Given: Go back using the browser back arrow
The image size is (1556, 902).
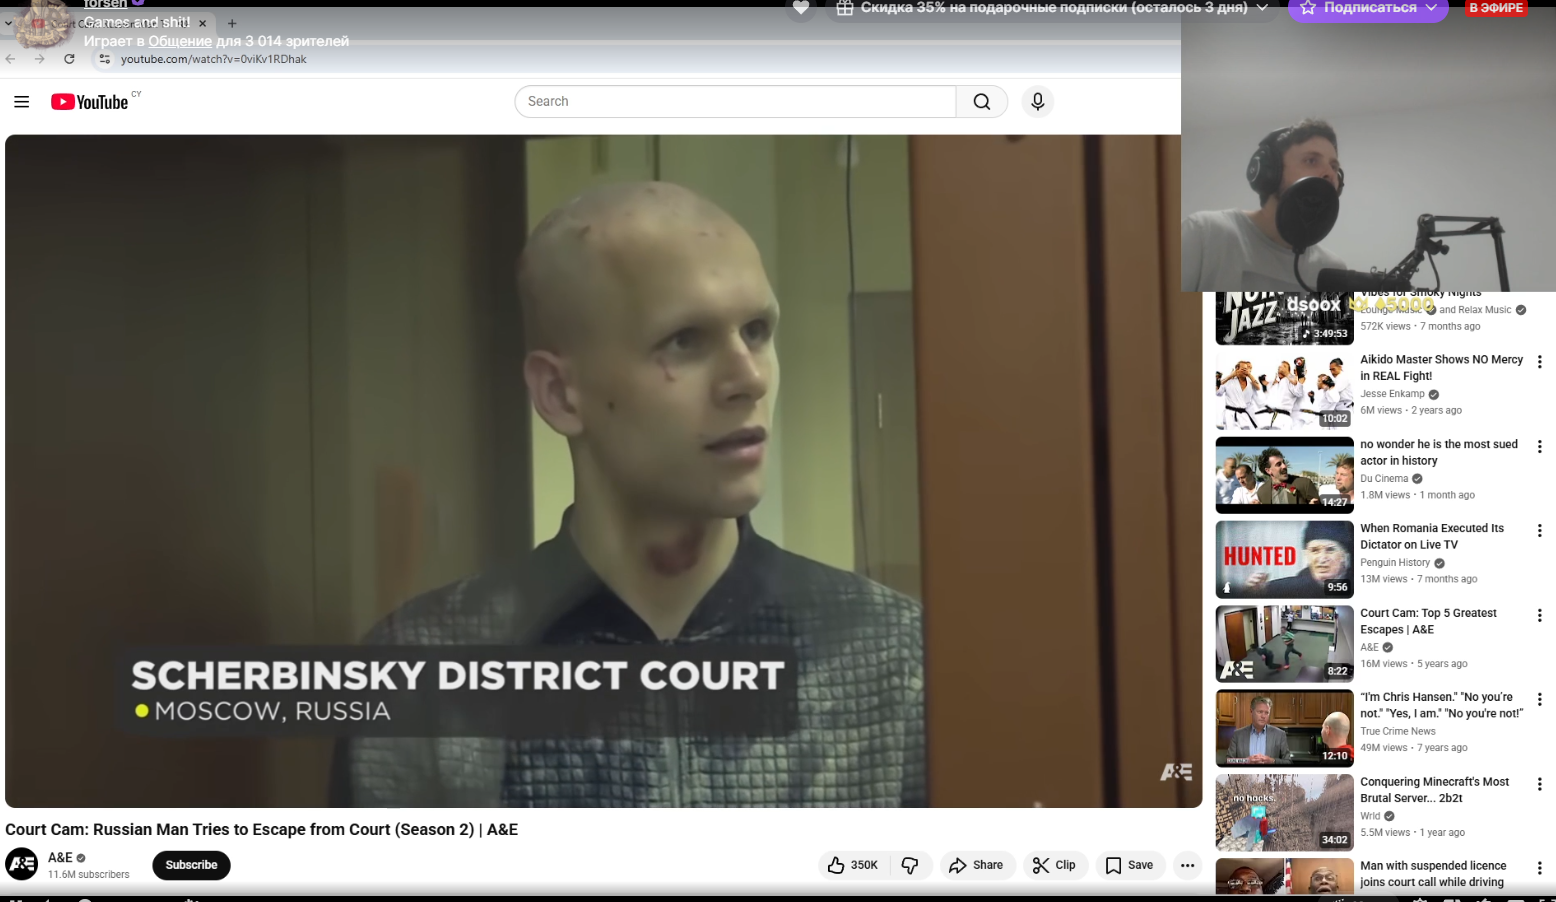Looking at the screenshot, I should (11, 59).
